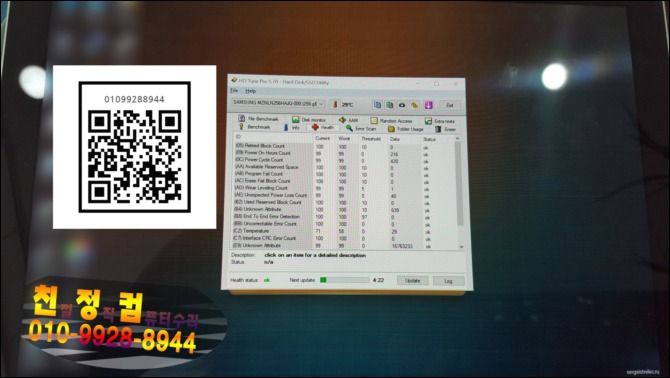The height and width of the screenshot is (378, 670).
Task: Maximize the HD Tune Pro window
Action: coord(436,84)
